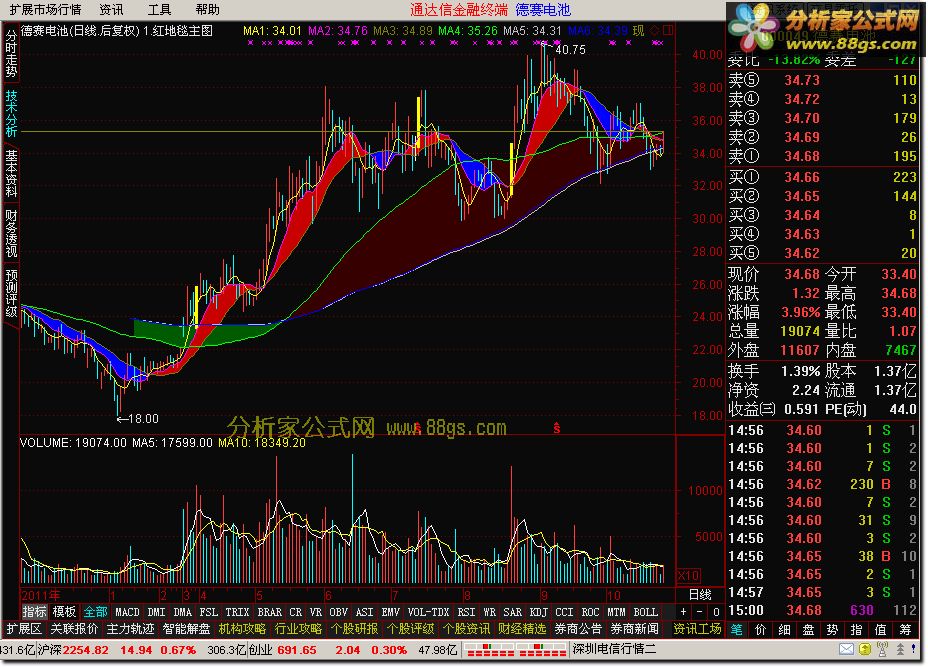Image resolution: width=928 pixels, height=667 pixels.
Task: Apply the FSL indicator
Action: tap(208, 612)
